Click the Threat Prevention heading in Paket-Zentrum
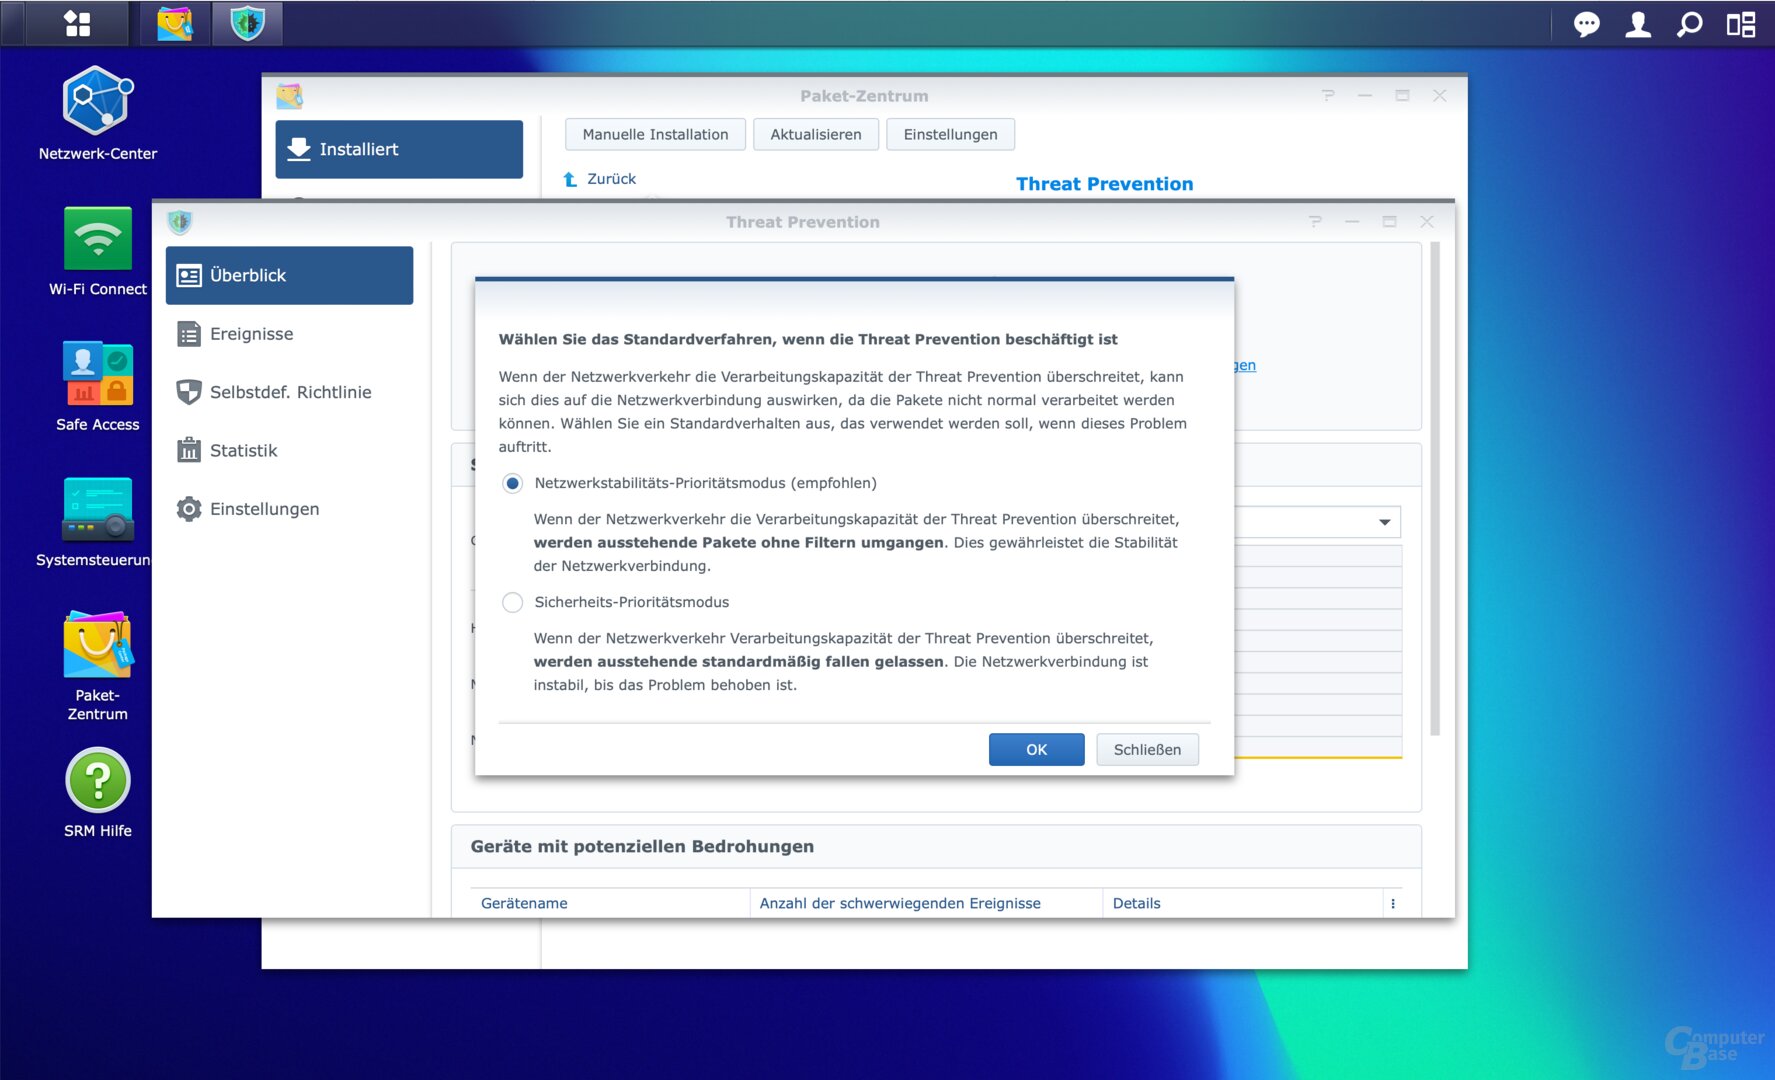The height and width of the screenshot is (1080, 1775). click(1104, 184)
